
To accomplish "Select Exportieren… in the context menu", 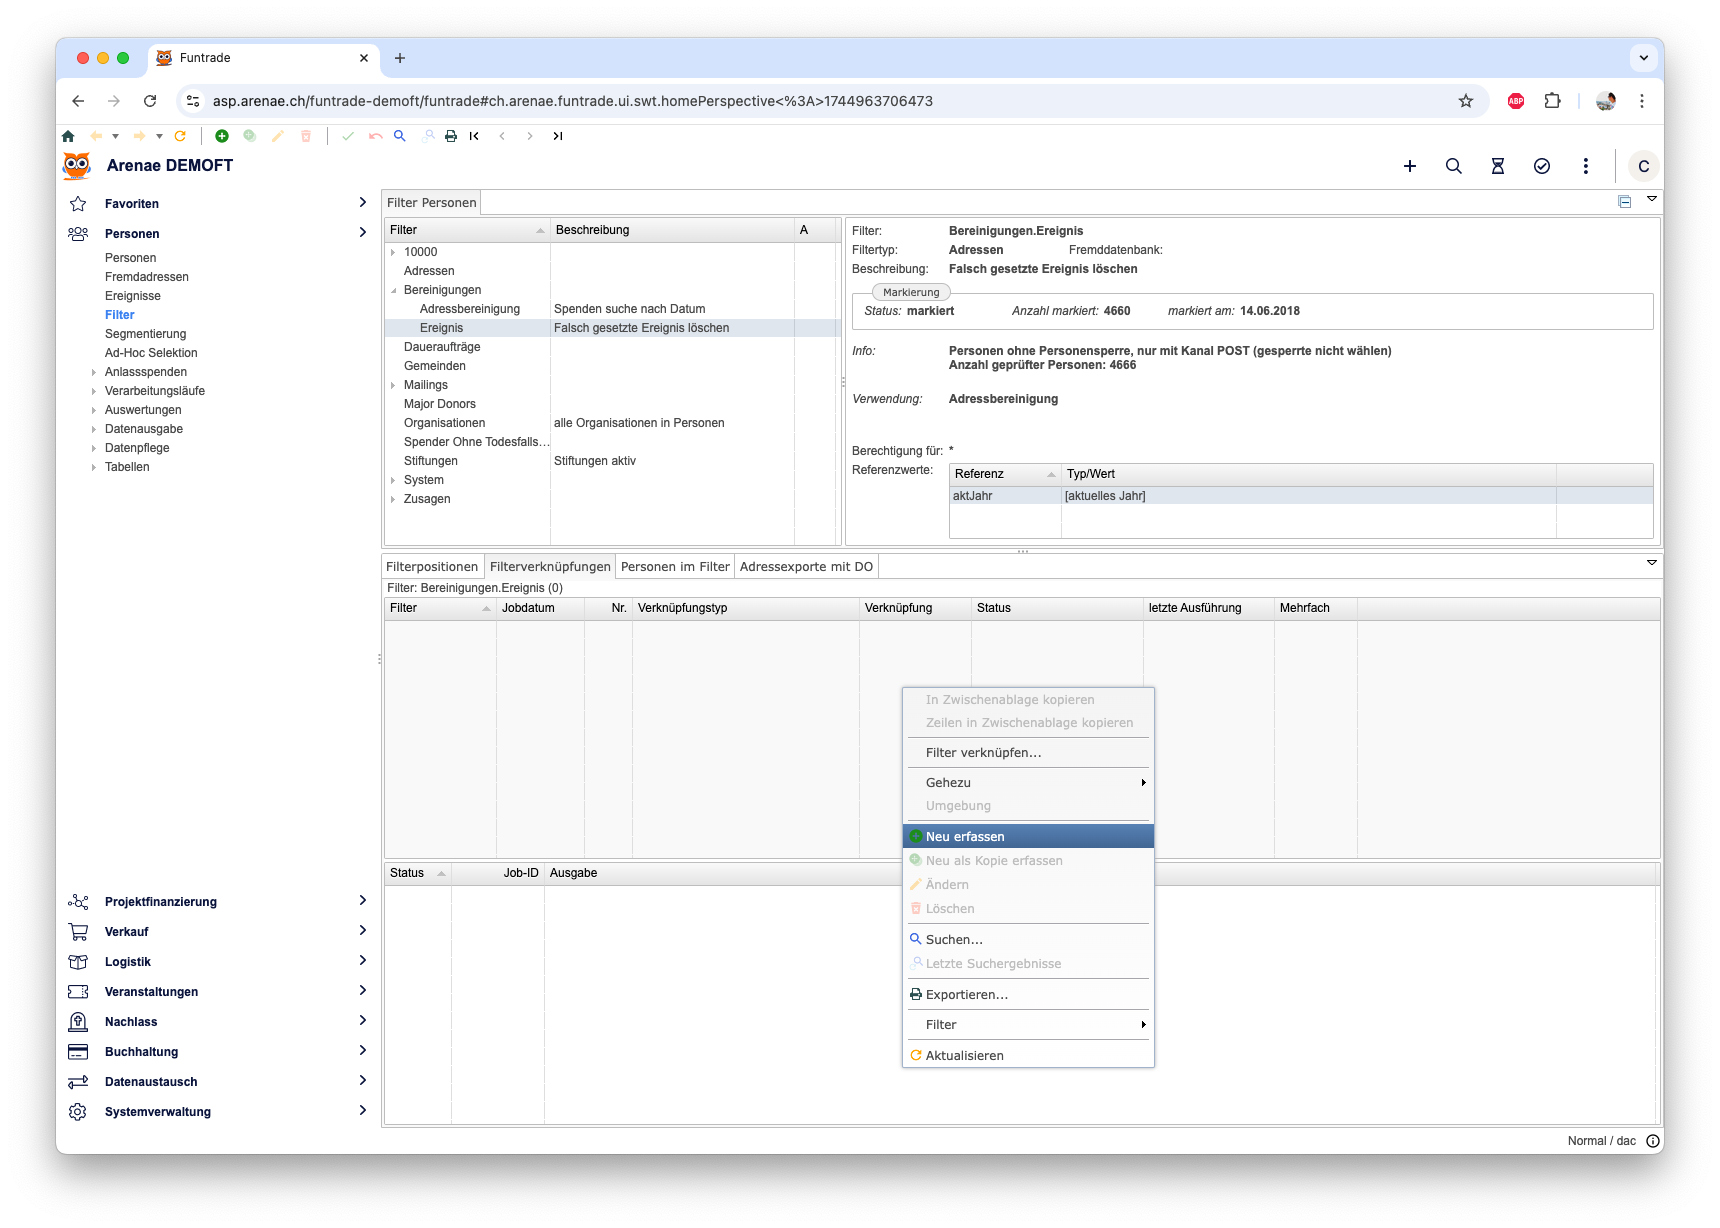I will (966, 994).
